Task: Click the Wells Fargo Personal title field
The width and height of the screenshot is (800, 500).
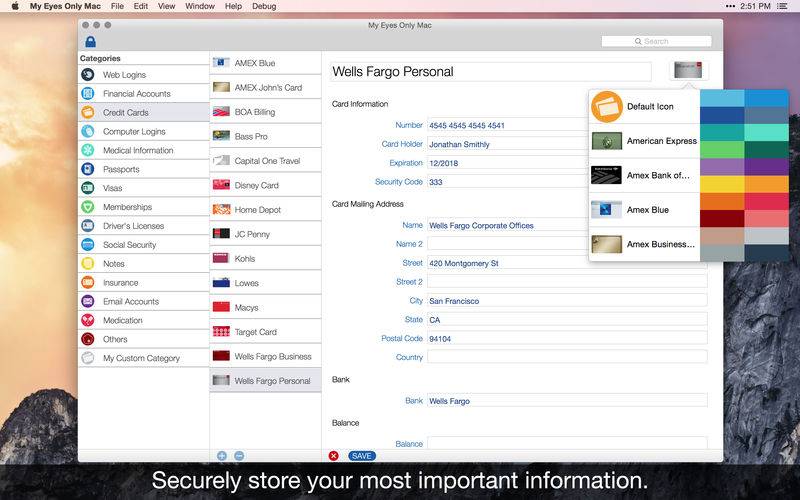Action: coord(491,71)
